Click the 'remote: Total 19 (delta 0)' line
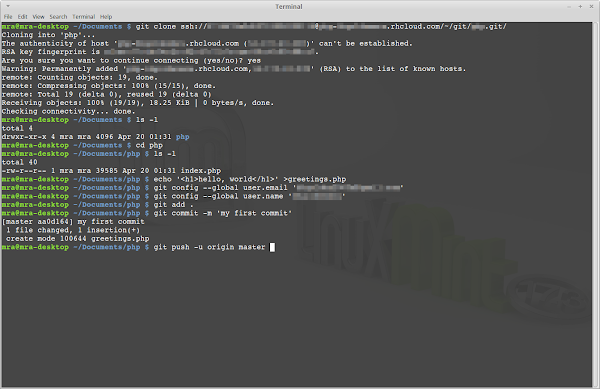 (x=106, y=94)
